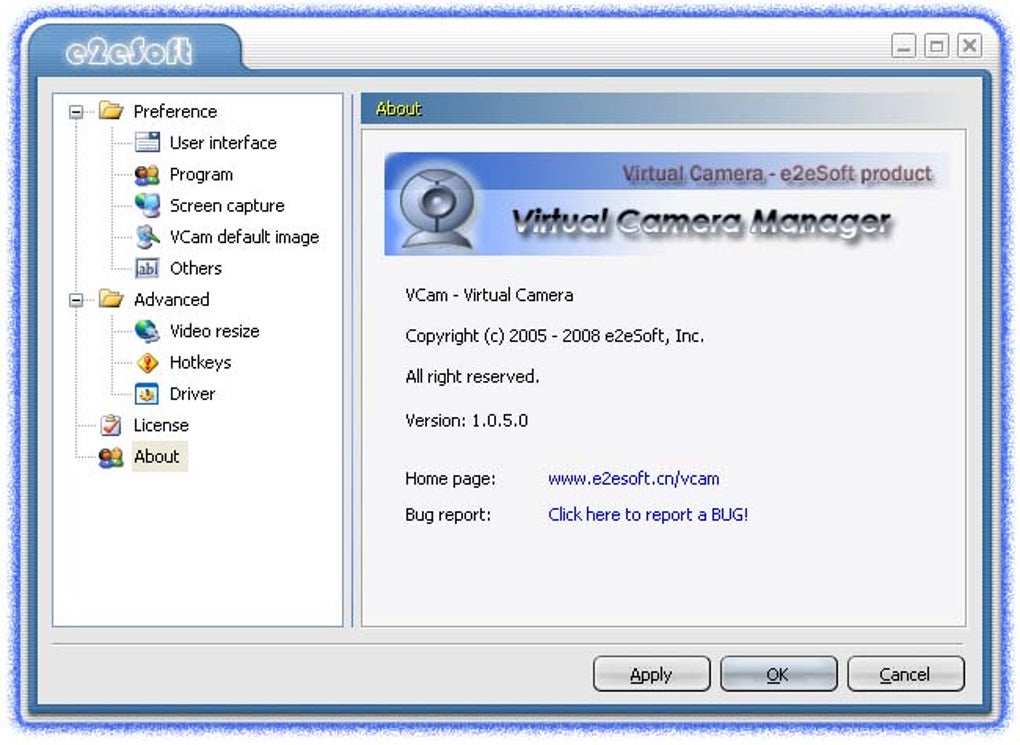This screenshot has height=745, width=1020.
Task: Click the Hotkeys diamond warning icon
Action: coord(147,362)
